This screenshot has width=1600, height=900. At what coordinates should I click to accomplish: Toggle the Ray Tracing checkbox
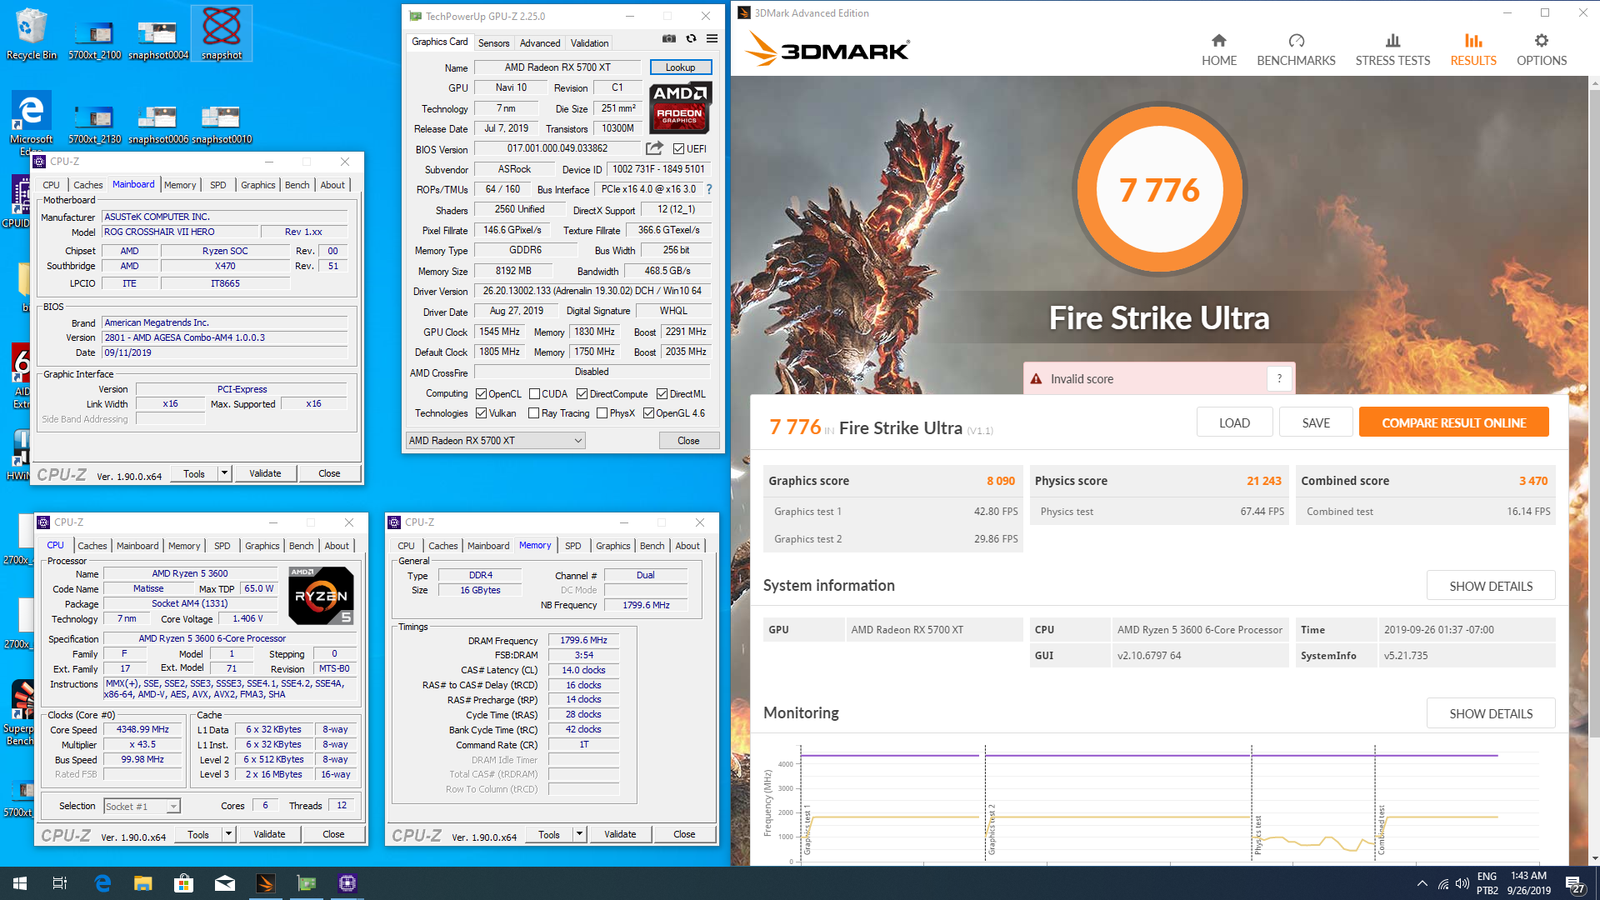(534, 413)
